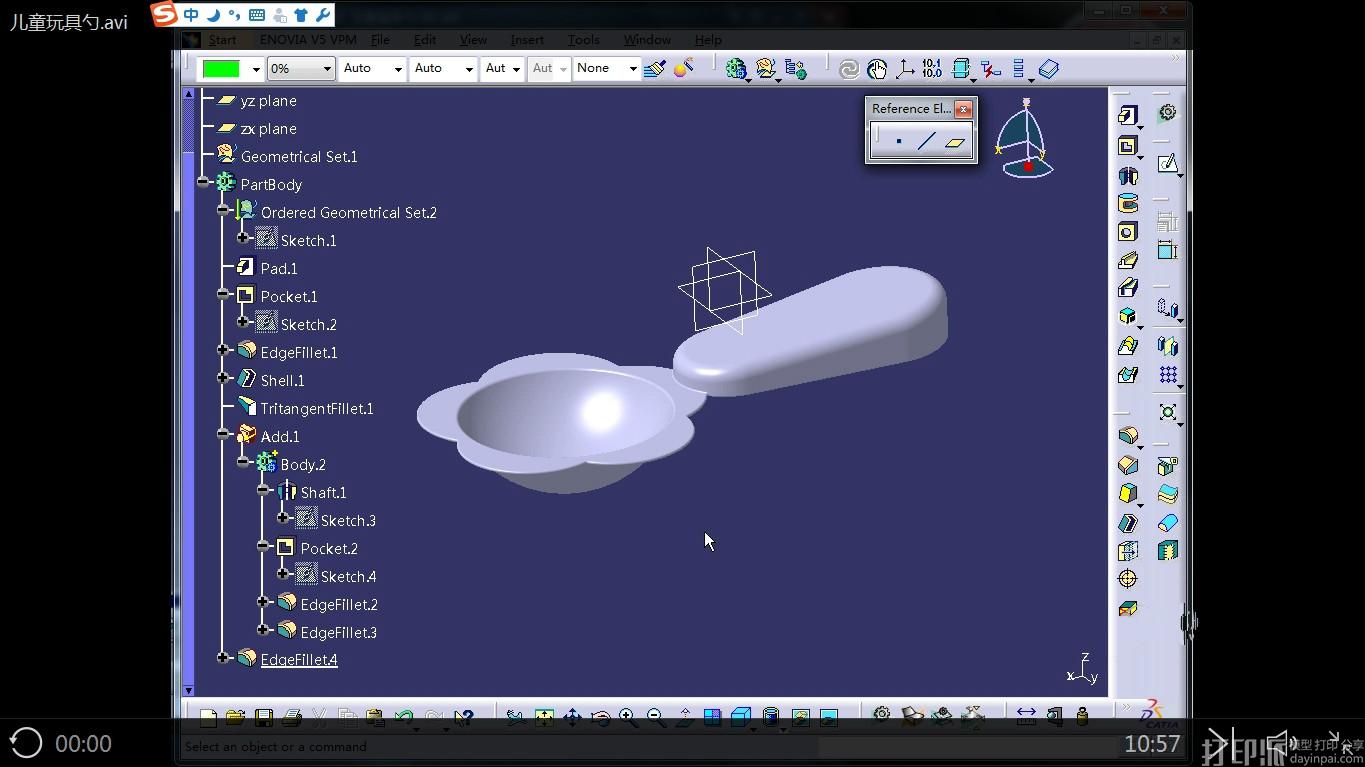Click the Sogou input 中 language icon
The image size is (1365, 767).
[191, 14]
